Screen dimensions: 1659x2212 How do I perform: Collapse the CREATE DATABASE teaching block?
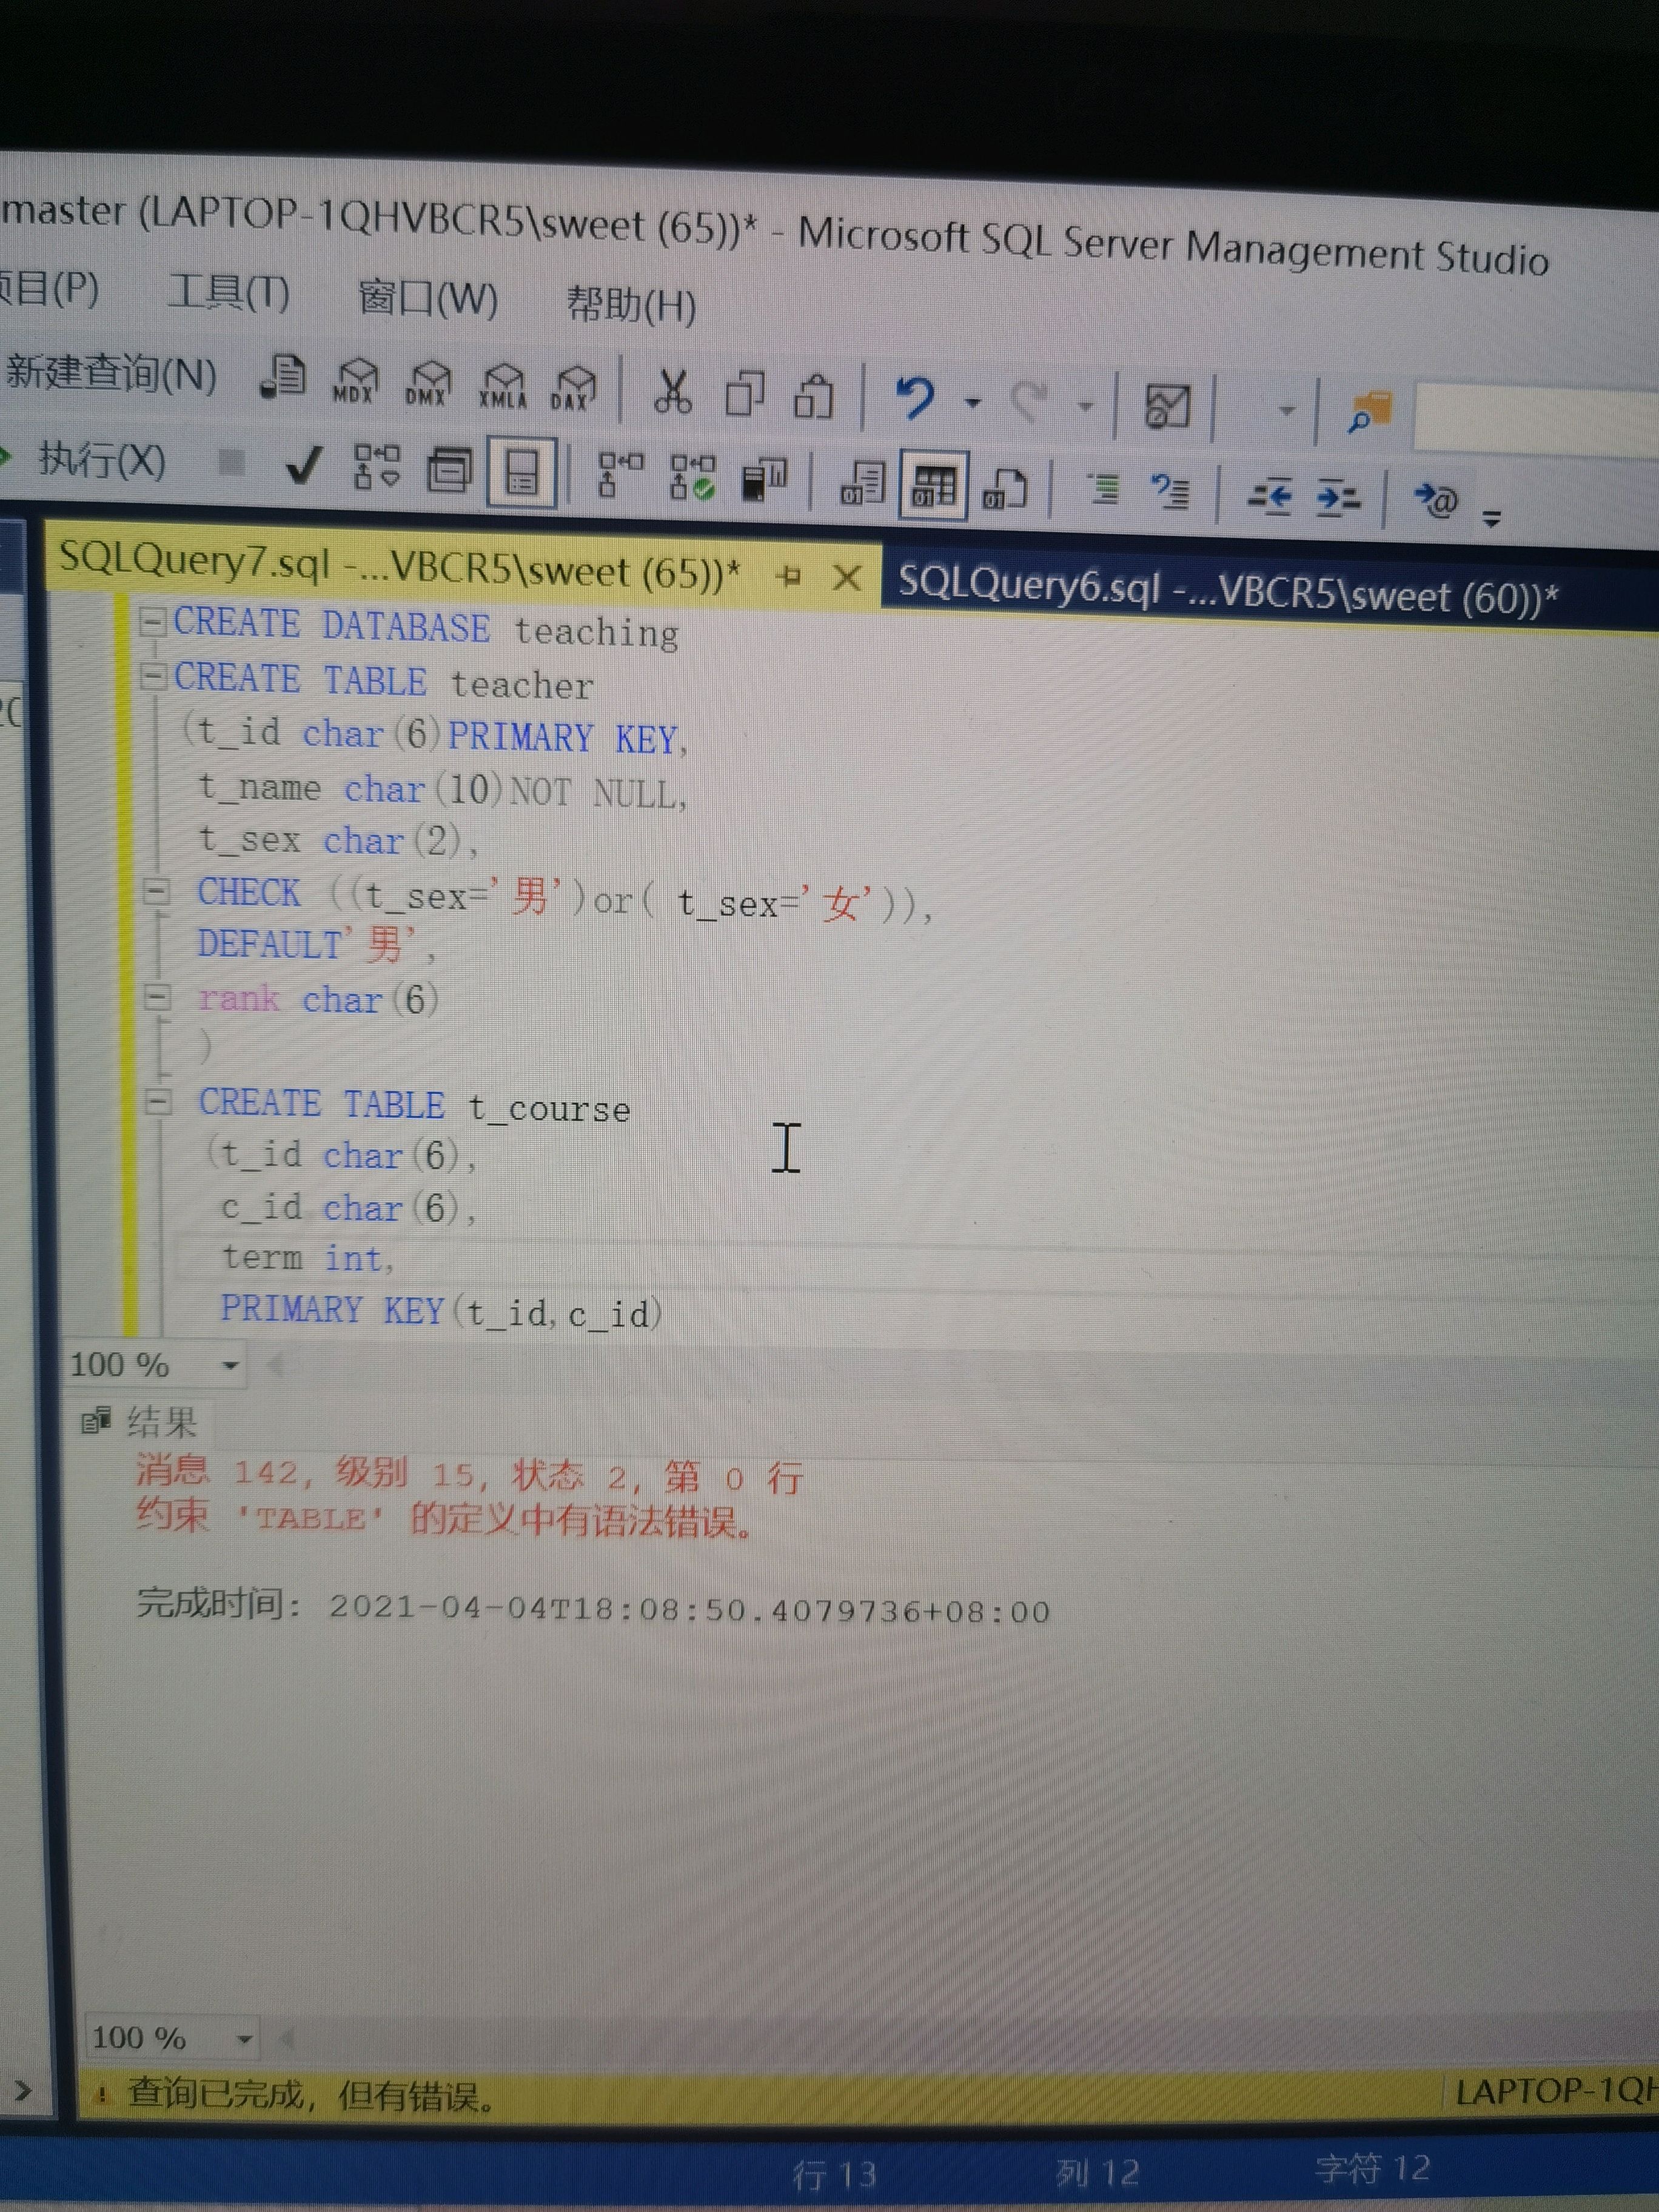pos(152,622)
